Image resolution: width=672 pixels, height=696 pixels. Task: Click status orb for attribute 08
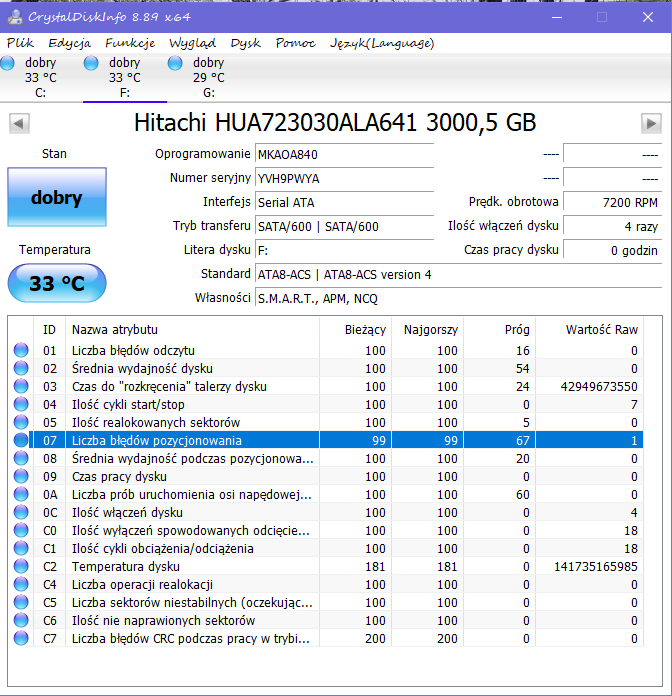coord(21,458)
